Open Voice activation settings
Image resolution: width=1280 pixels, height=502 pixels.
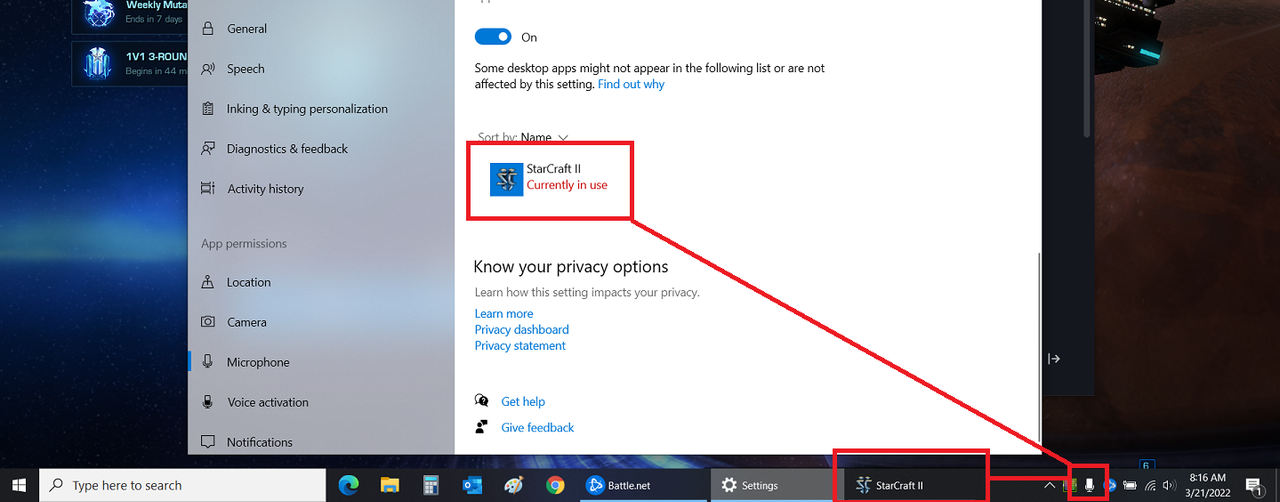(267, 402)
